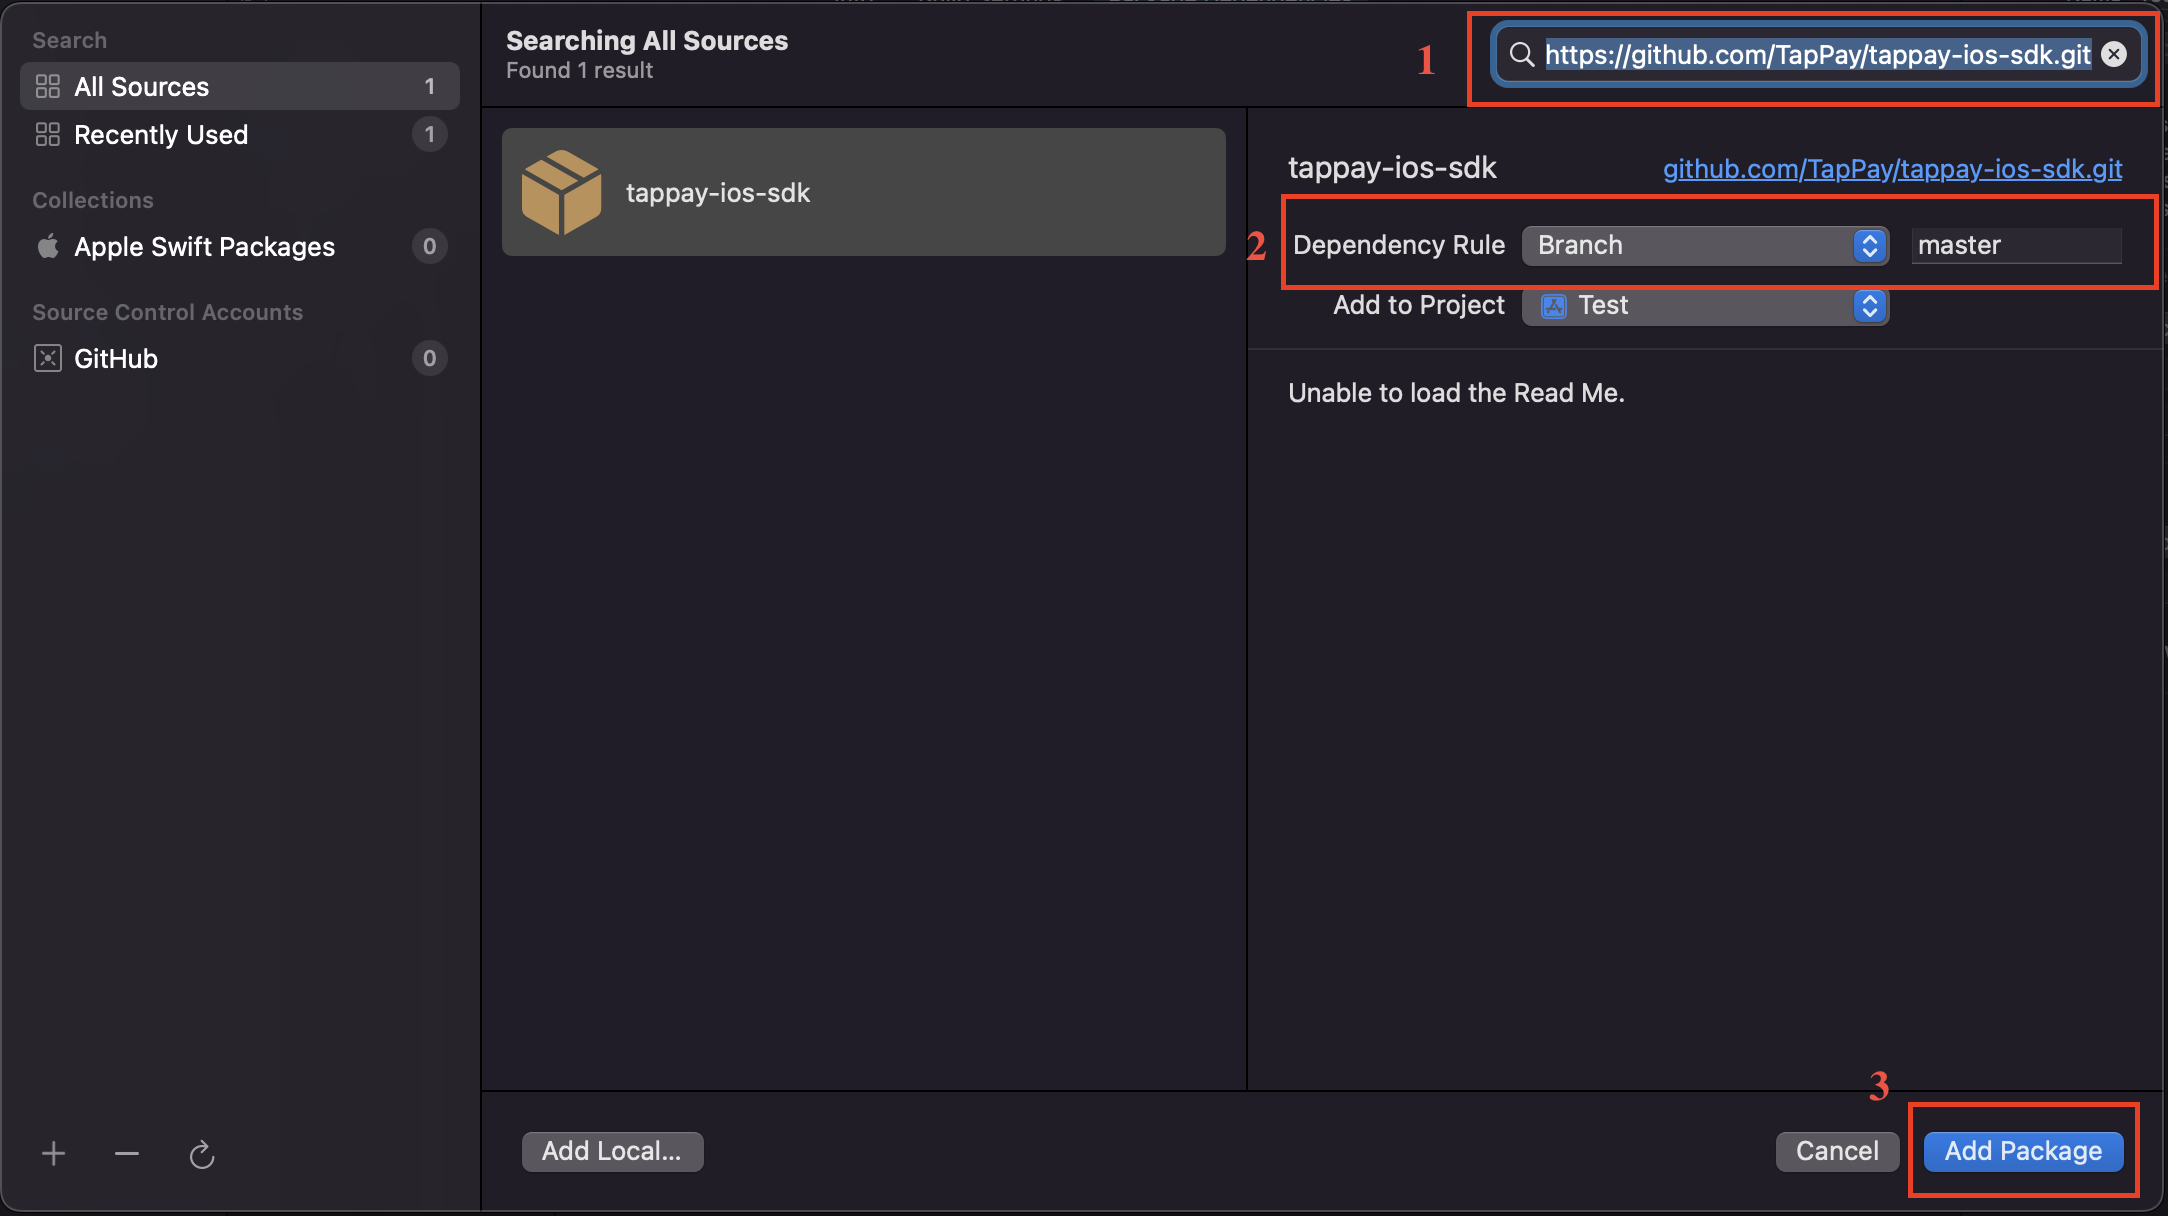Click the plus icon to add collection

[x=54, y=1154]
